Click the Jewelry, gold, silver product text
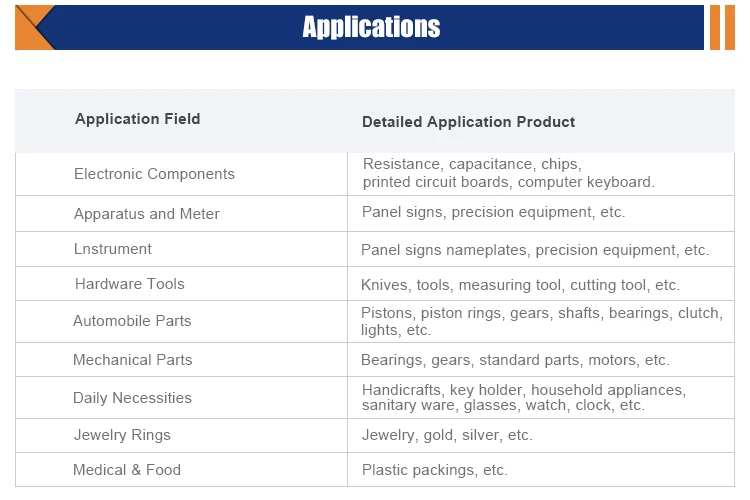The width and height of the screenshot is (750, 500). point(447,435)
